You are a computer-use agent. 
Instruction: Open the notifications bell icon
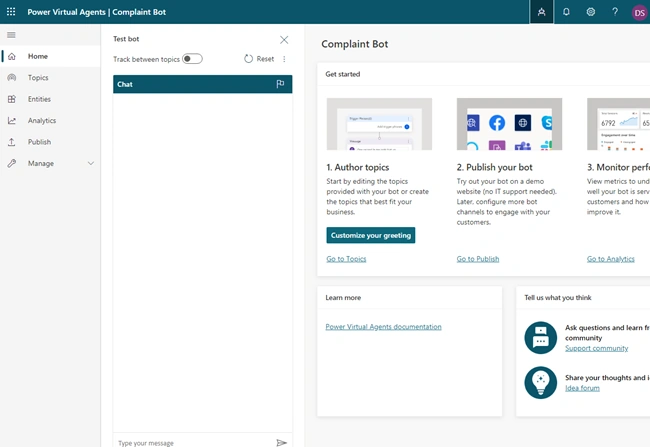[566, 12]
